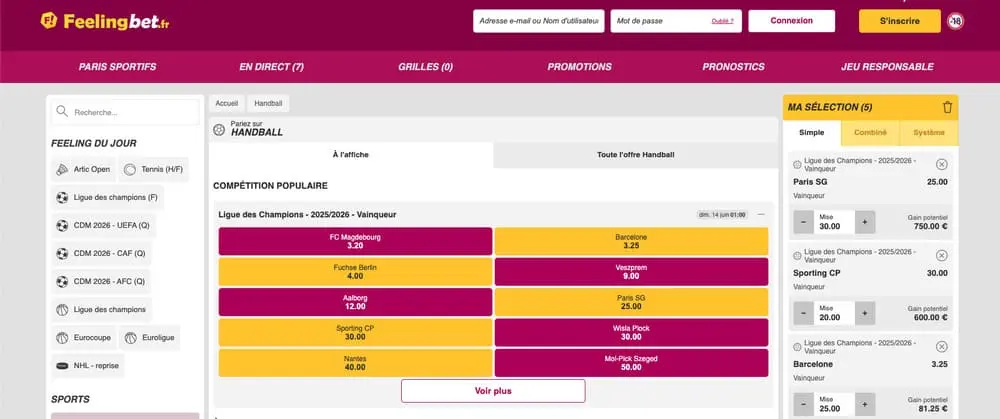
Task: Click the Connexion button
Action: click(791, 21)
